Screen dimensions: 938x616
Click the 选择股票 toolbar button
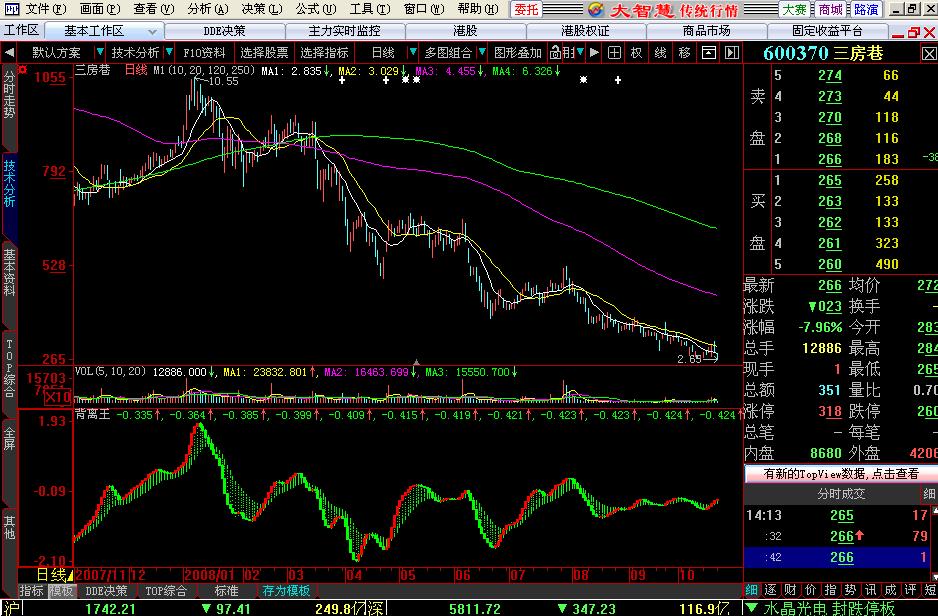click(264, 53)
